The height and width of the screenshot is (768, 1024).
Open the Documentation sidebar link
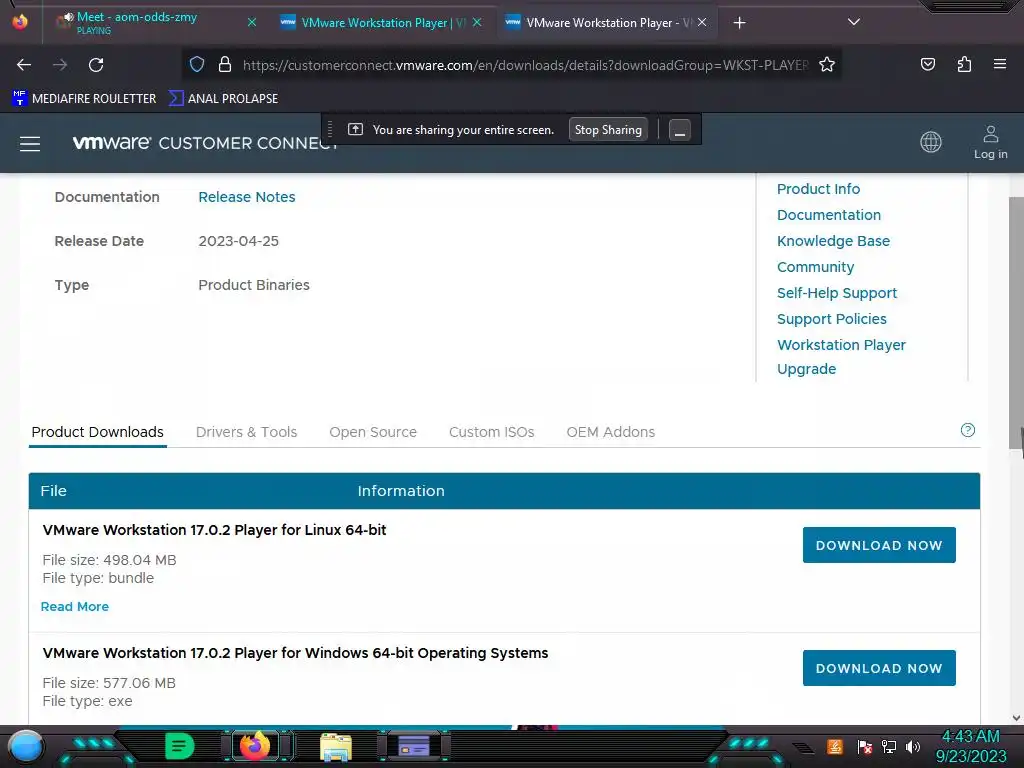(829, 215)
